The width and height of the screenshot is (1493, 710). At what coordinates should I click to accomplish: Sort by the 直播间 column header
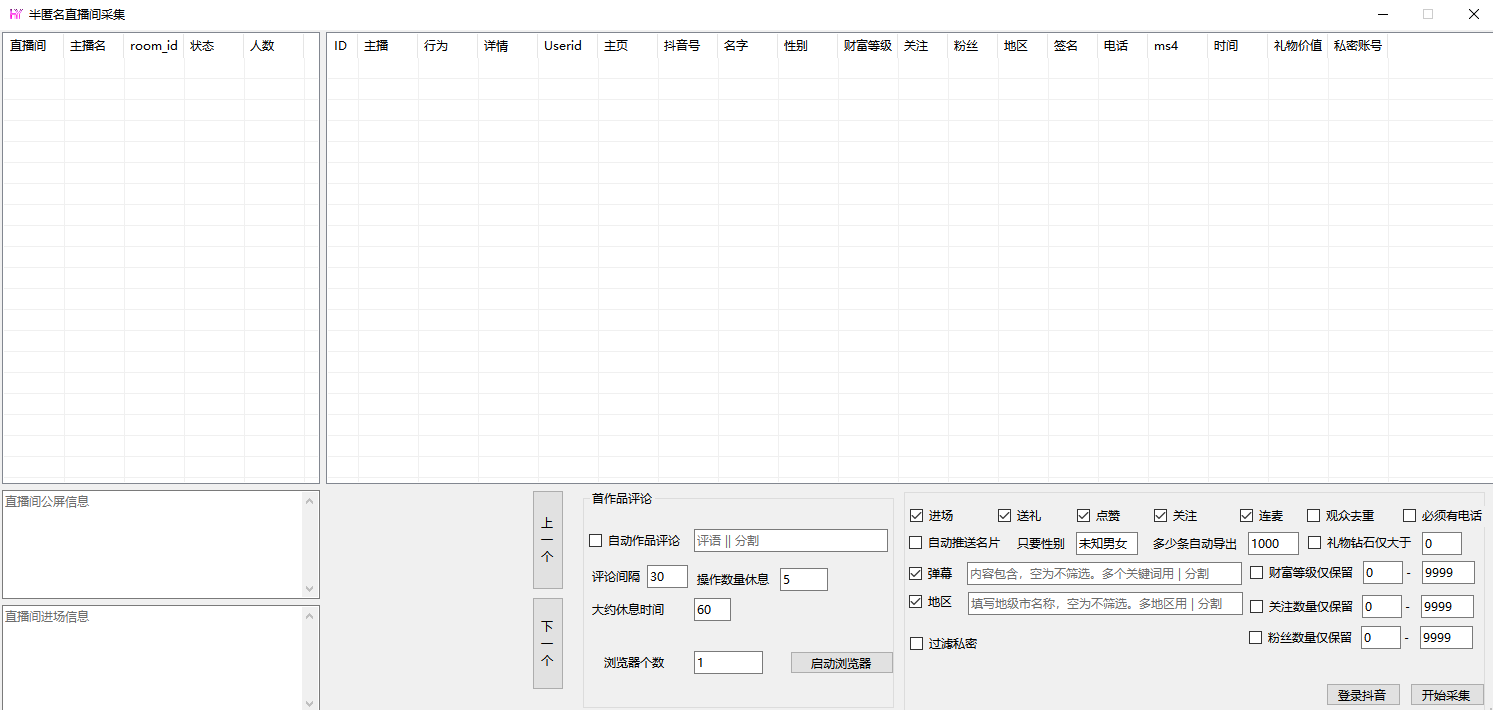pyautogui.click(x=34, y=46)
